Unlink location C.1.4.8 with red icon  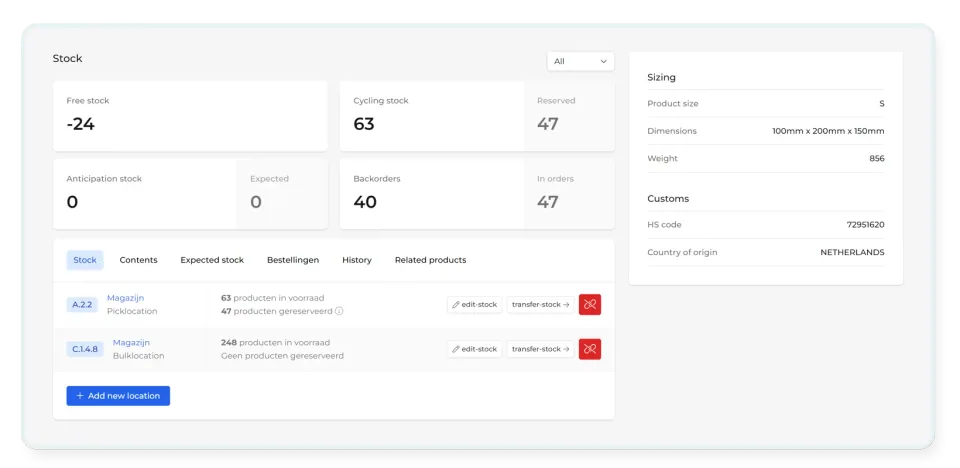click(590, 349)
